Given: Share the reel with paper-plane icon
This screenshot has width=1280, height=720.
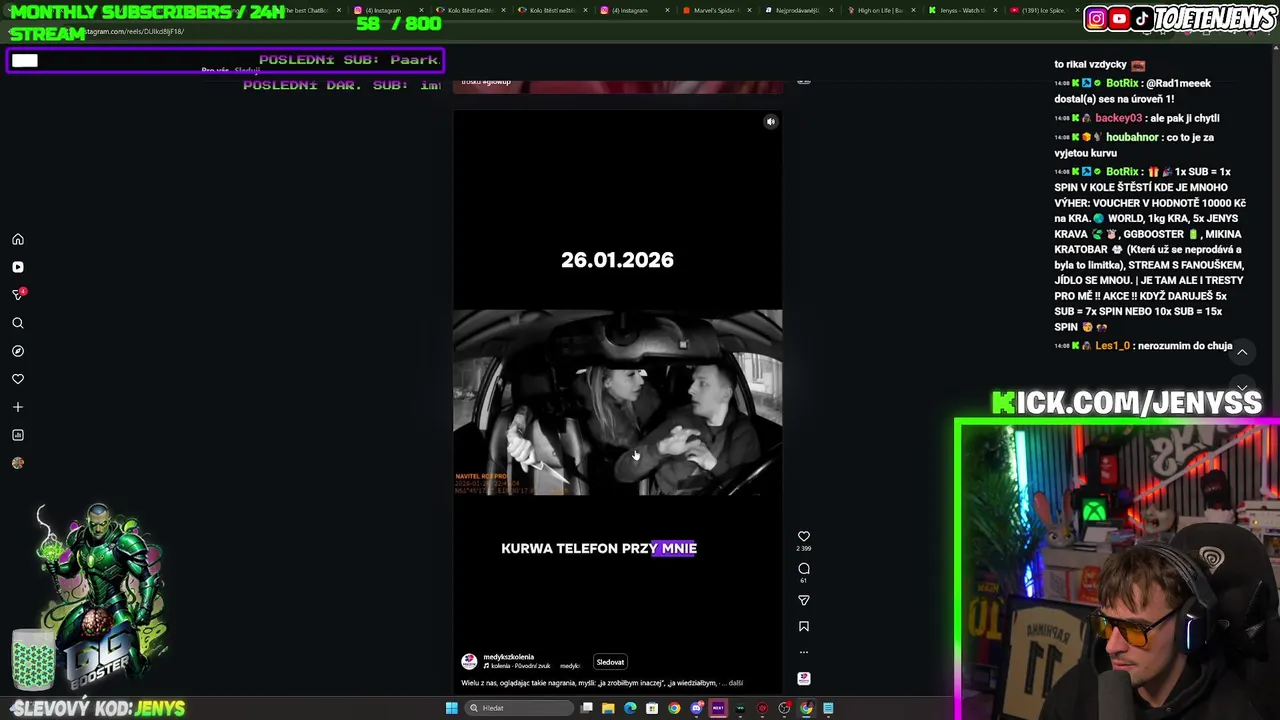Looking at the screenshot, I should (804, 600).
